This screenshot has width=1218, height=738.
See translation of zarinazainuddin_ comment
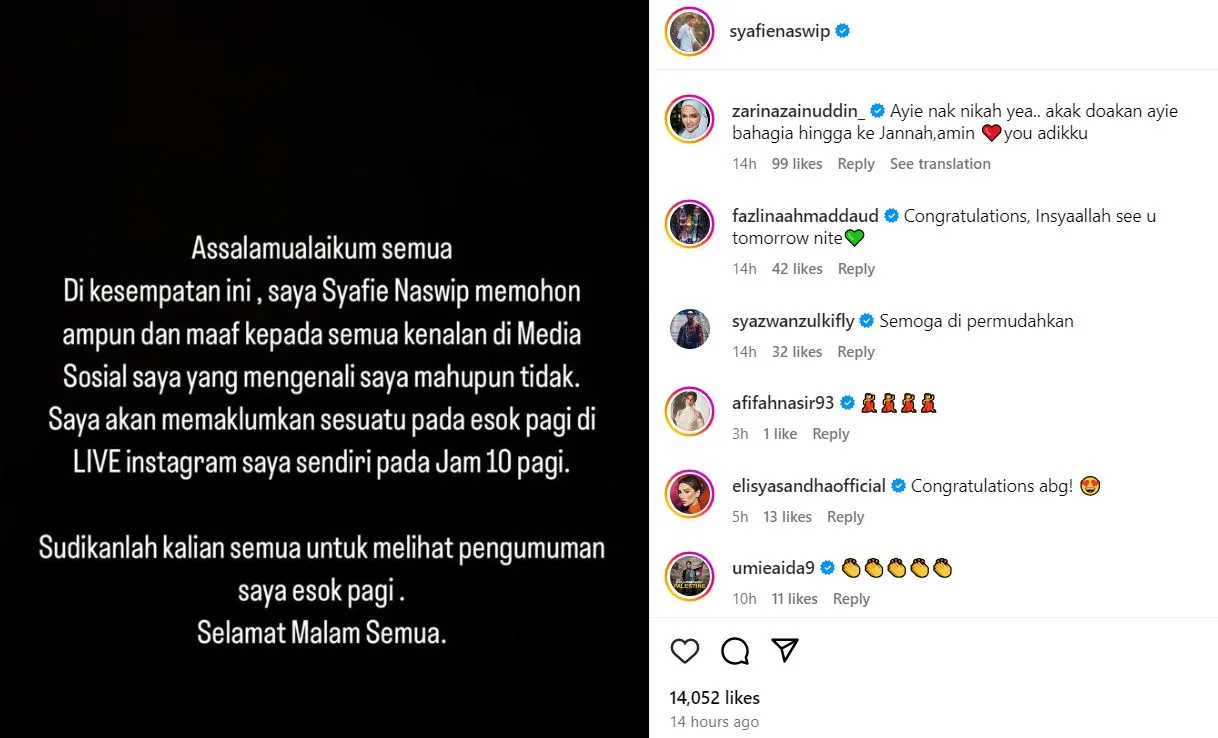(940, 164)
